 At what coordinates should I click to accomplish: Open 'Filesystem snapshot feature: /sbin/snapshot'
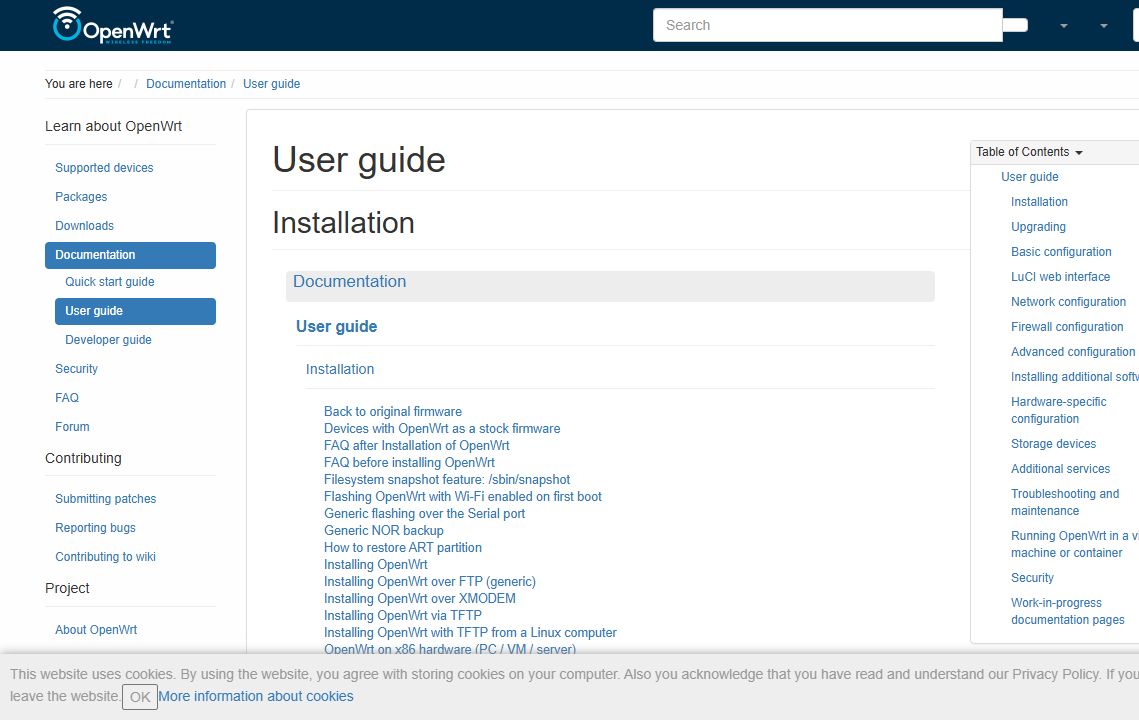pyautogui.click(x=447, y=480)
